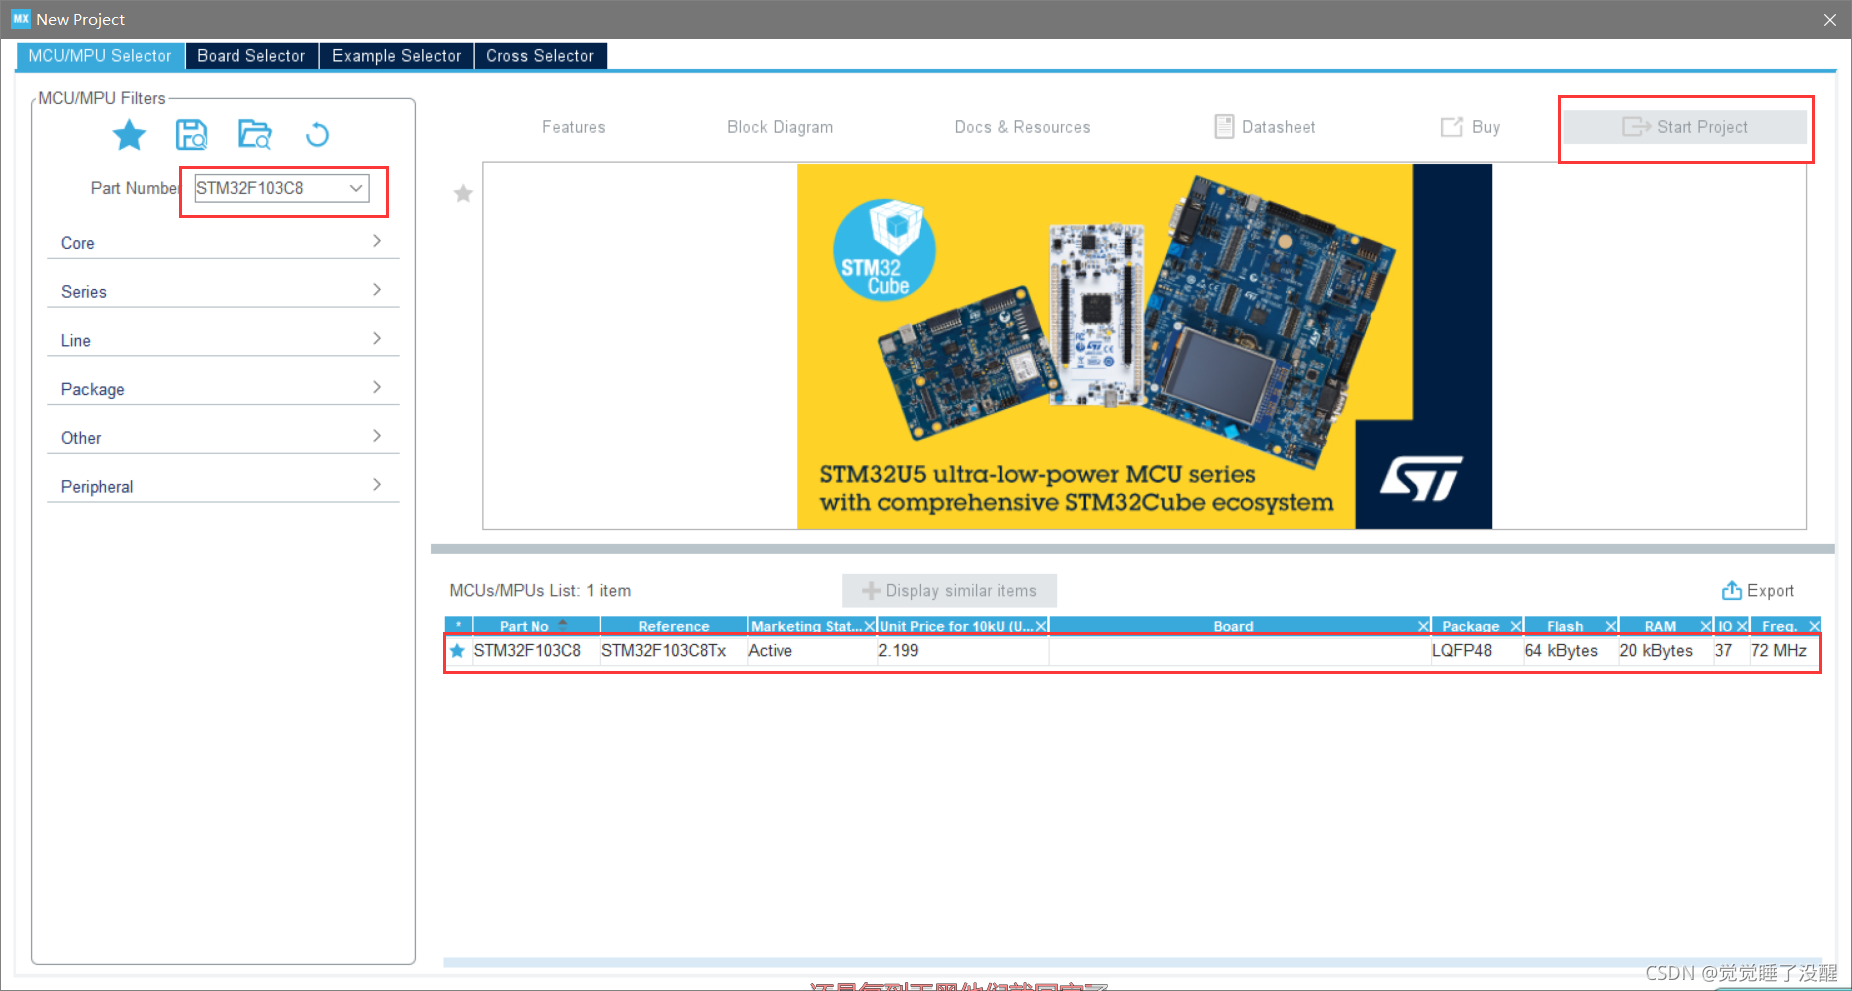The height and width of the screenshot is (991, 1852).
Task: Click the Reference column header
Action: [673, 626]
